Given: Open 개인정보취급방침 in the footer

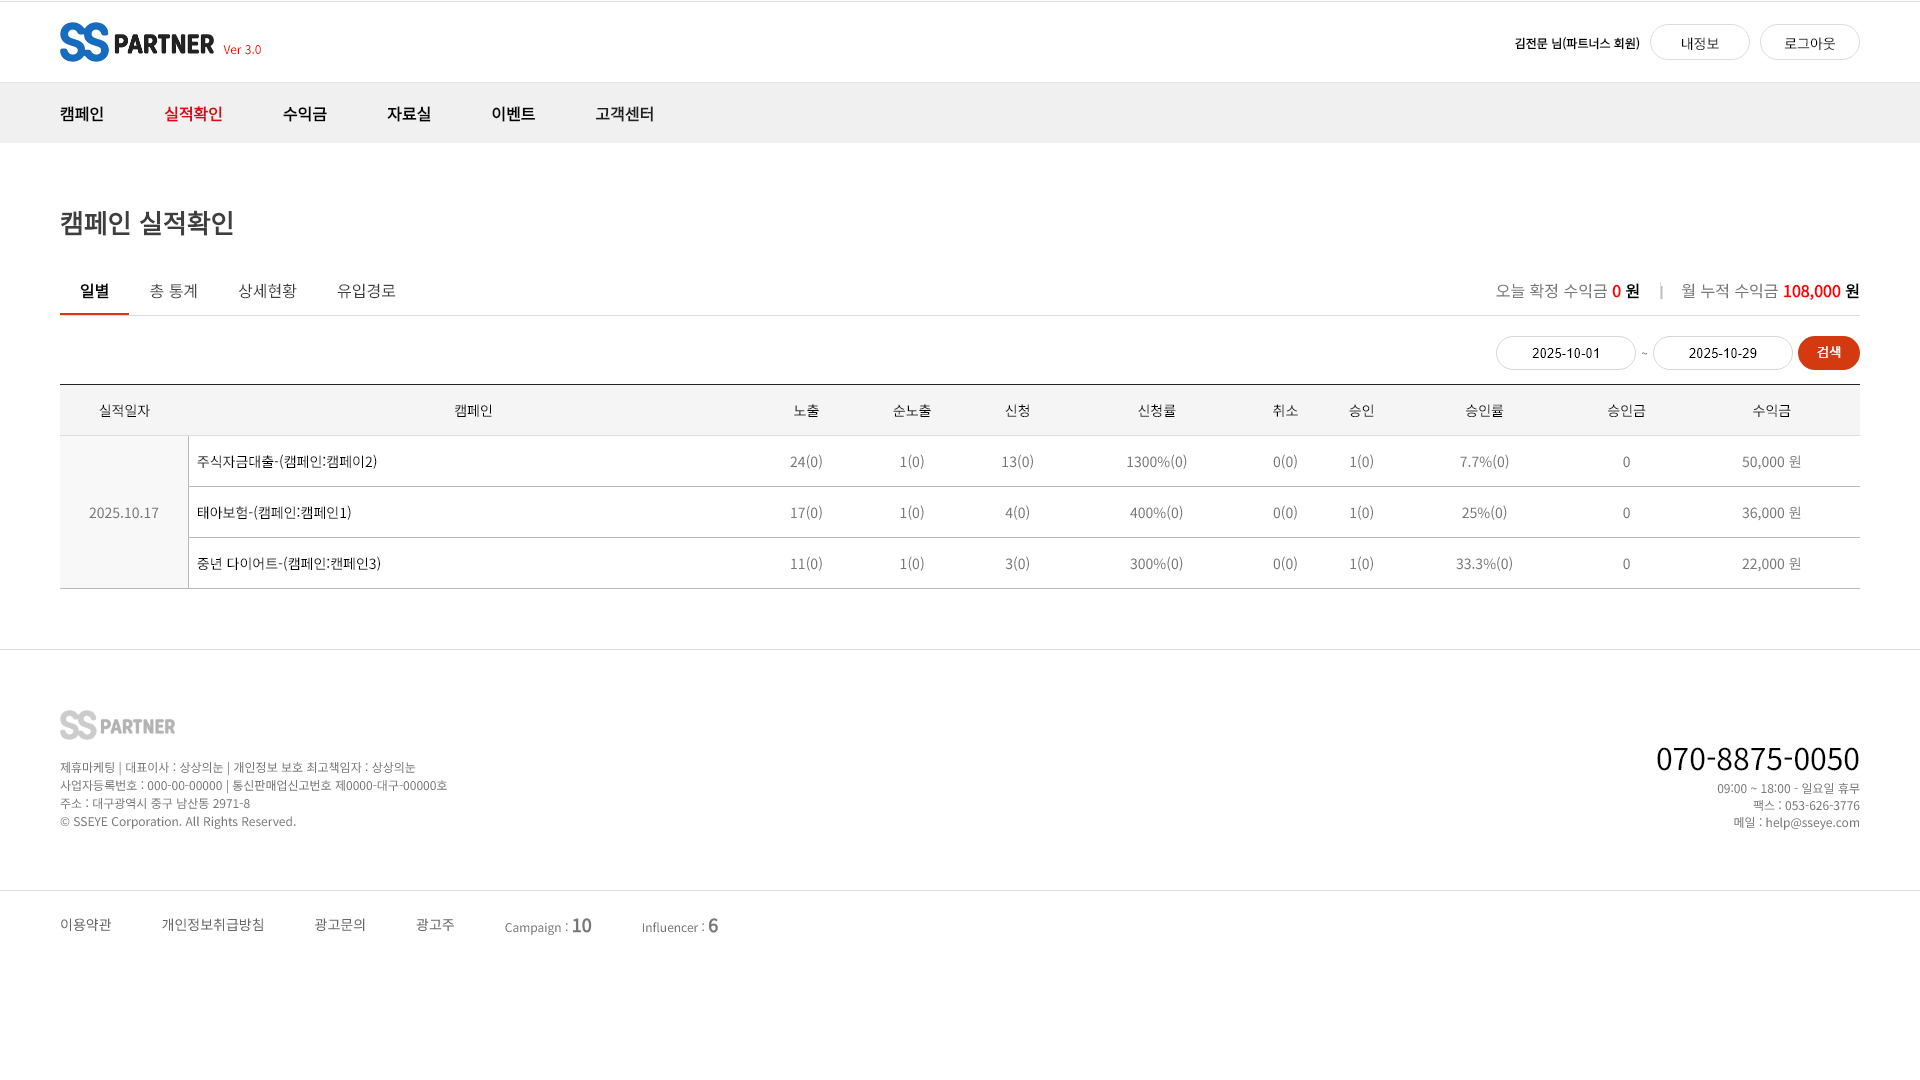Looking at the screenshot, I should coord(213,925).
